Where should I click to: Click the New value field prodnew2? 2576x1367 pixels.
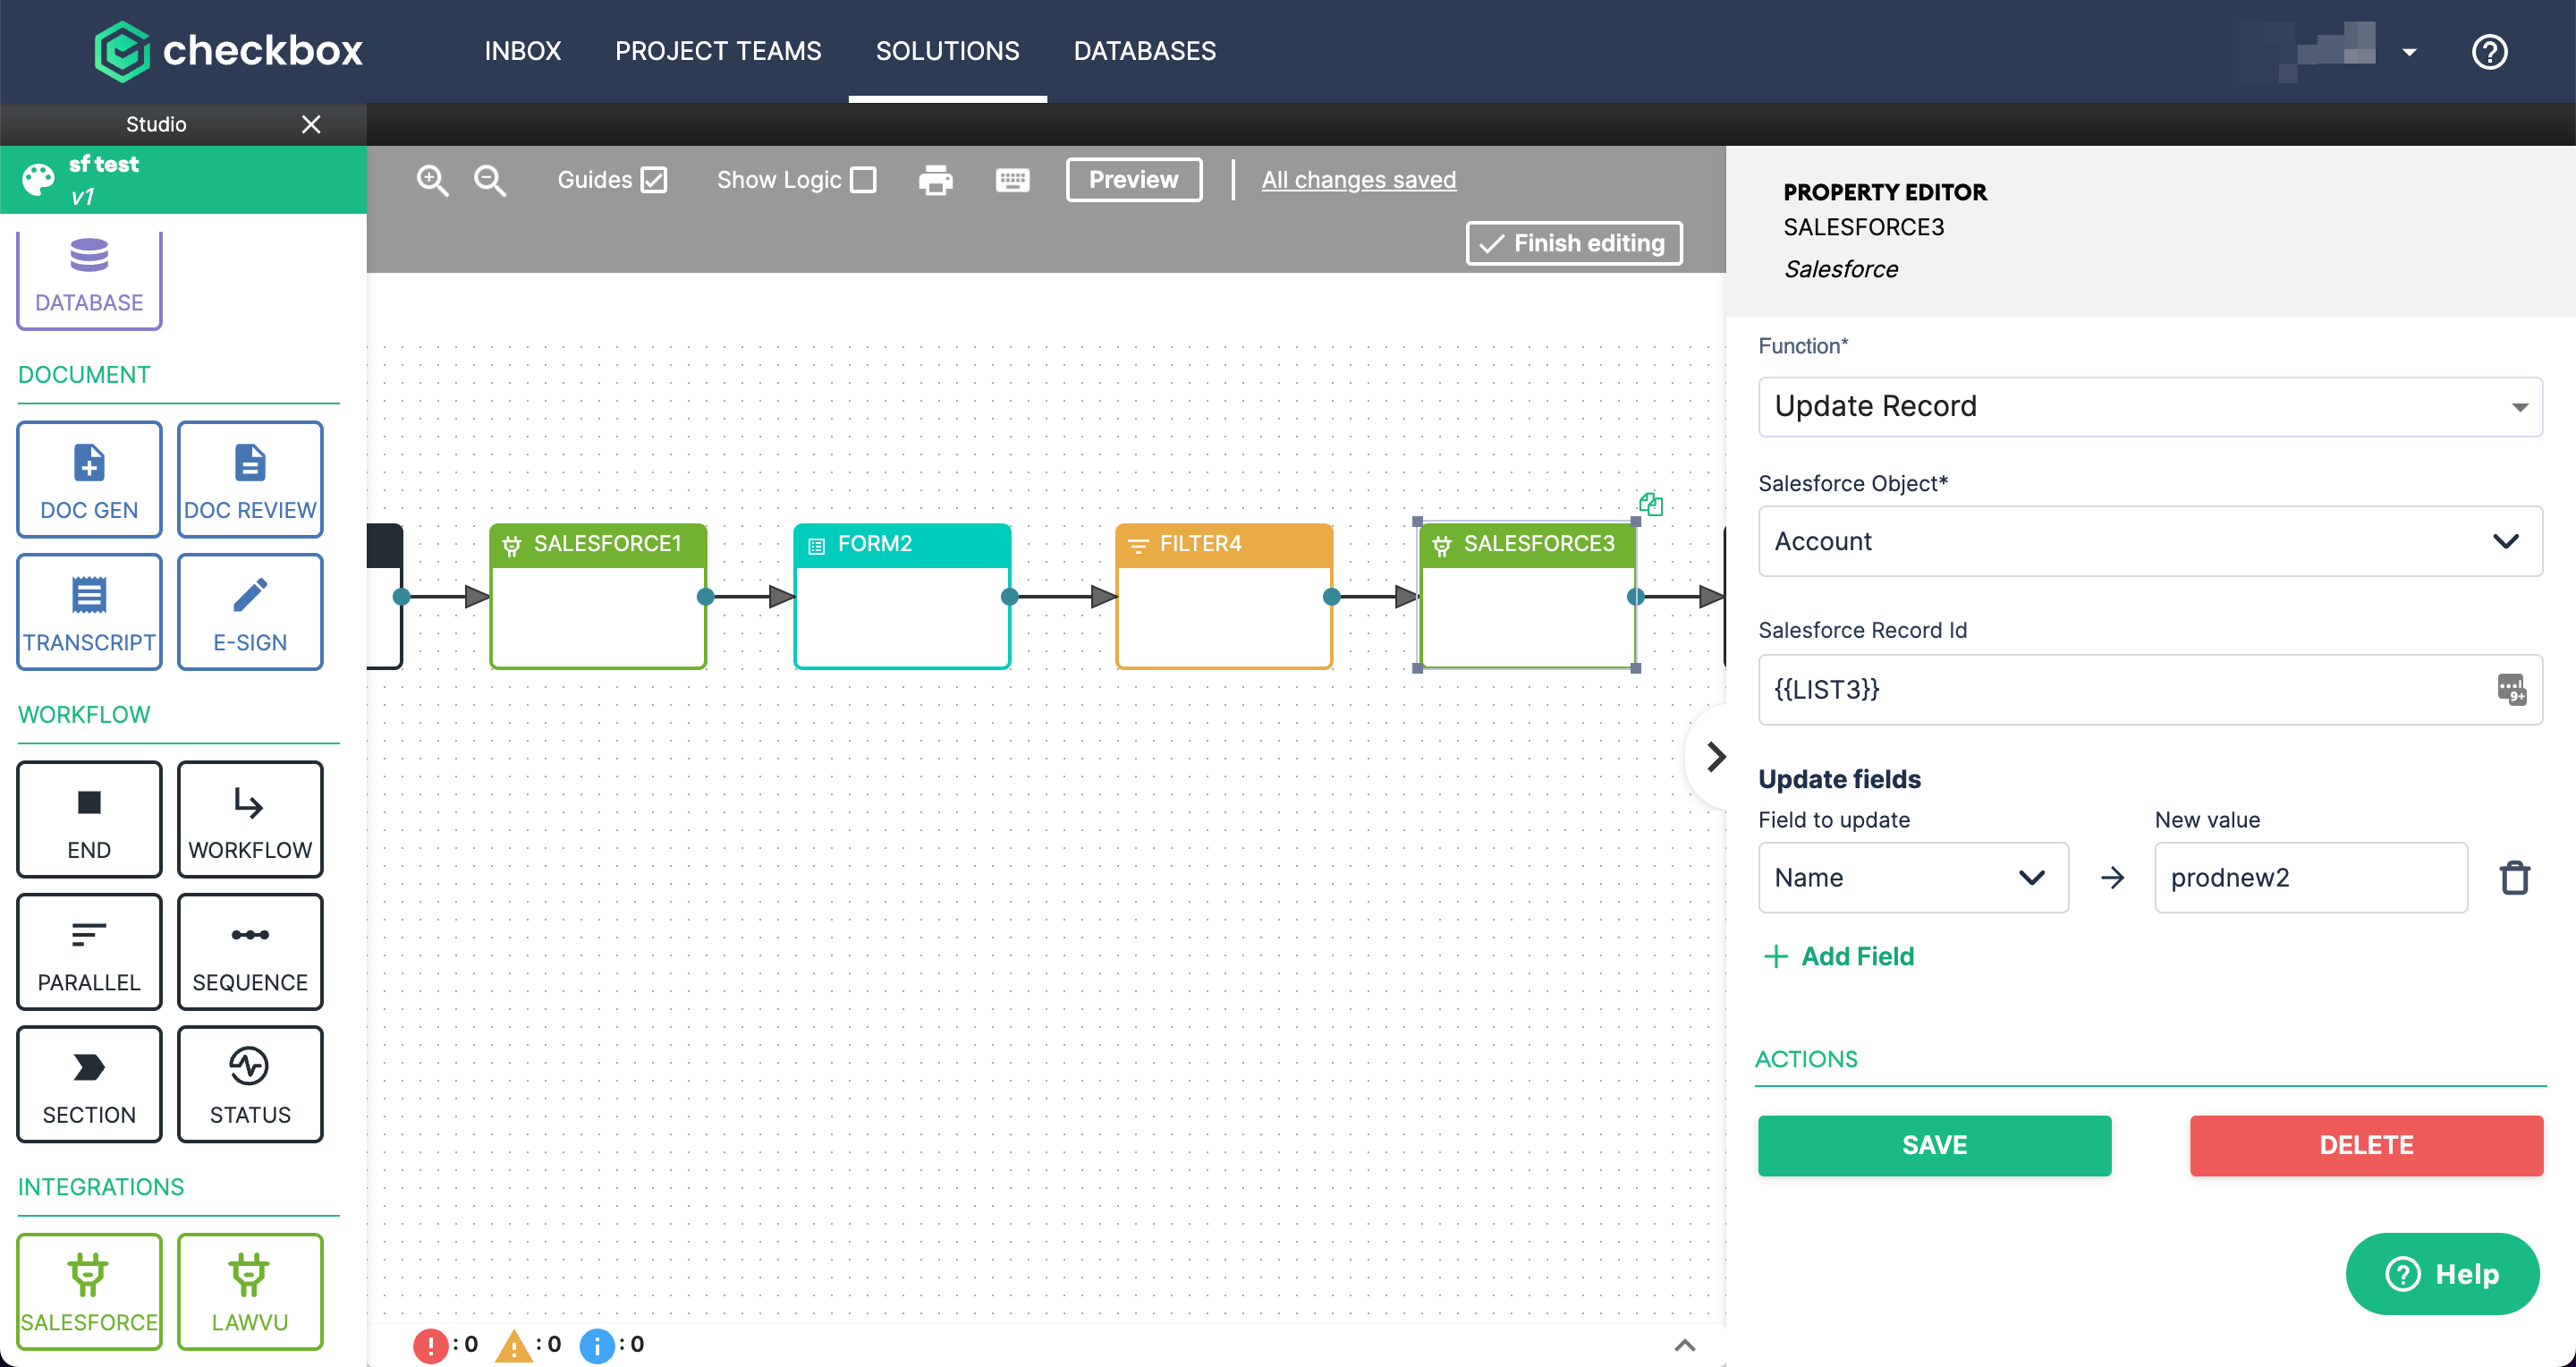2310,877
